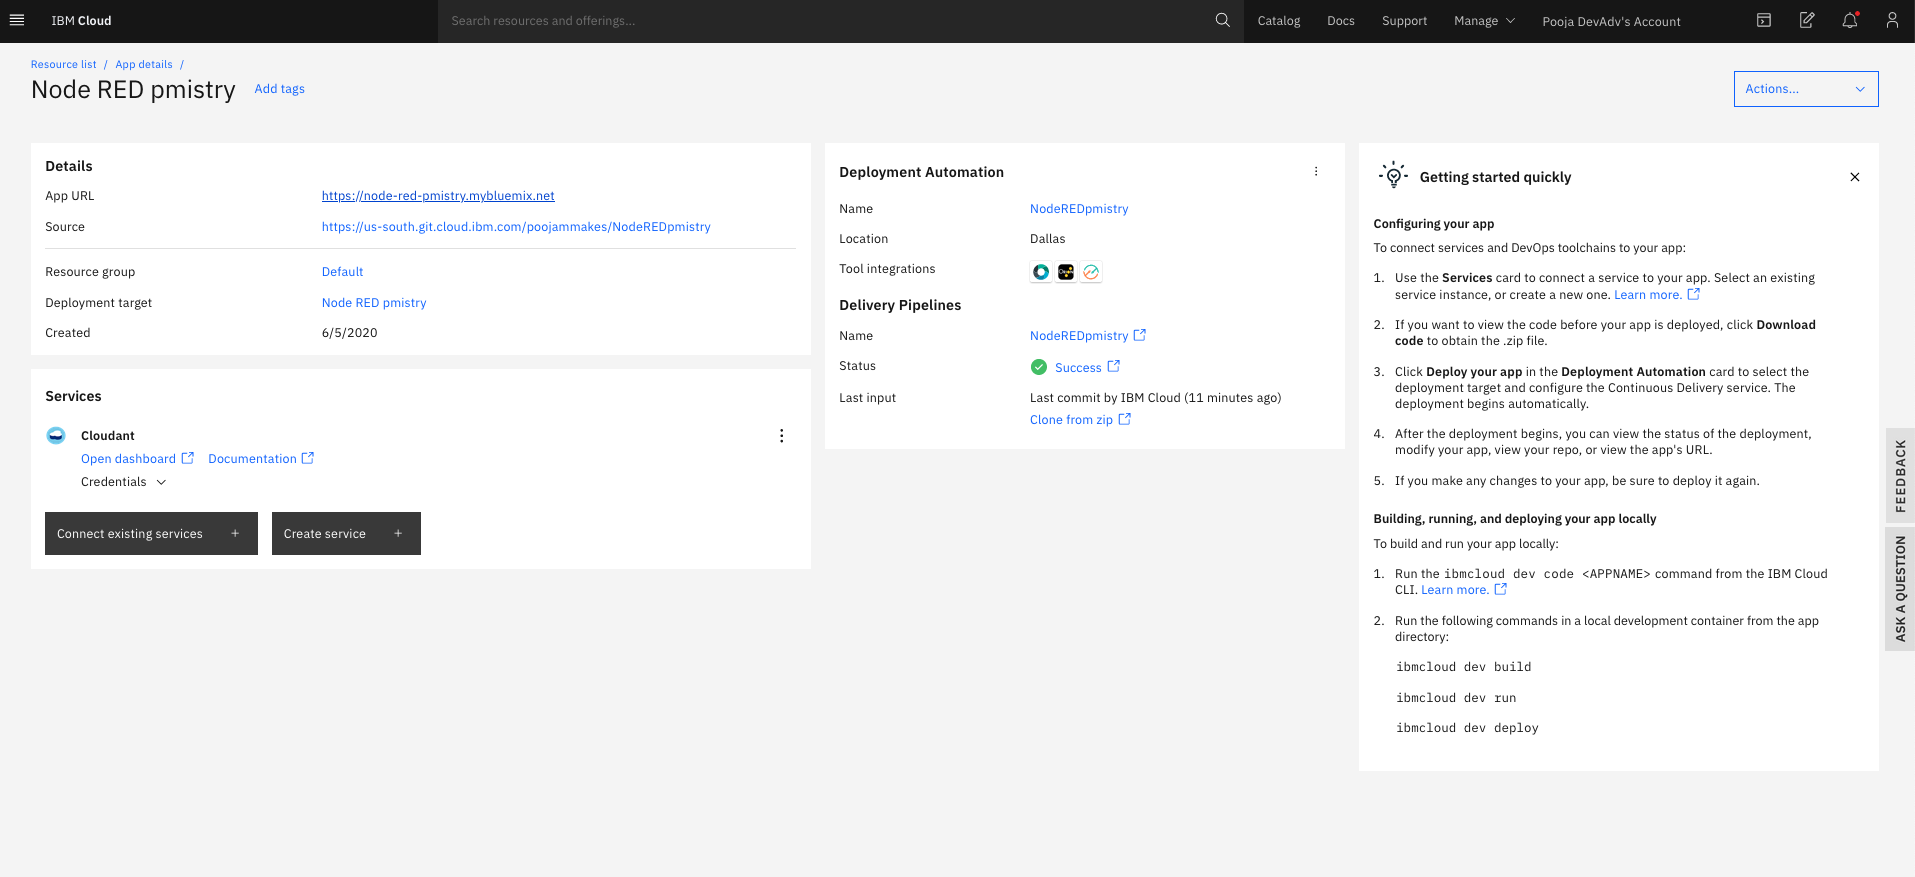1915x877 pixels.
Task: Click Connect existing services button
Action: pos(151,534)
